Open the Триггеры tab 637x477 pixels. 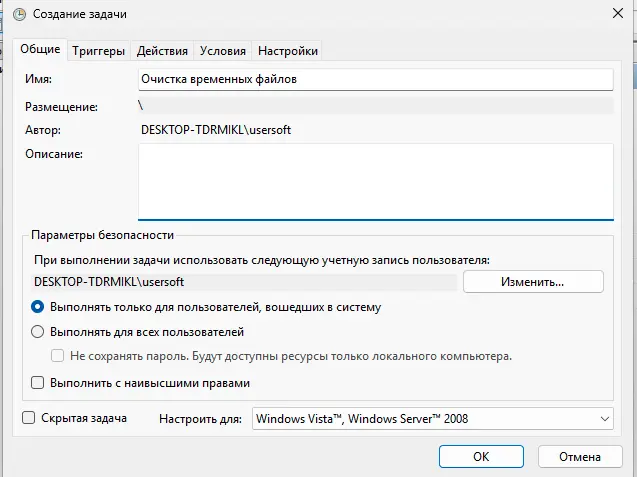99,51
